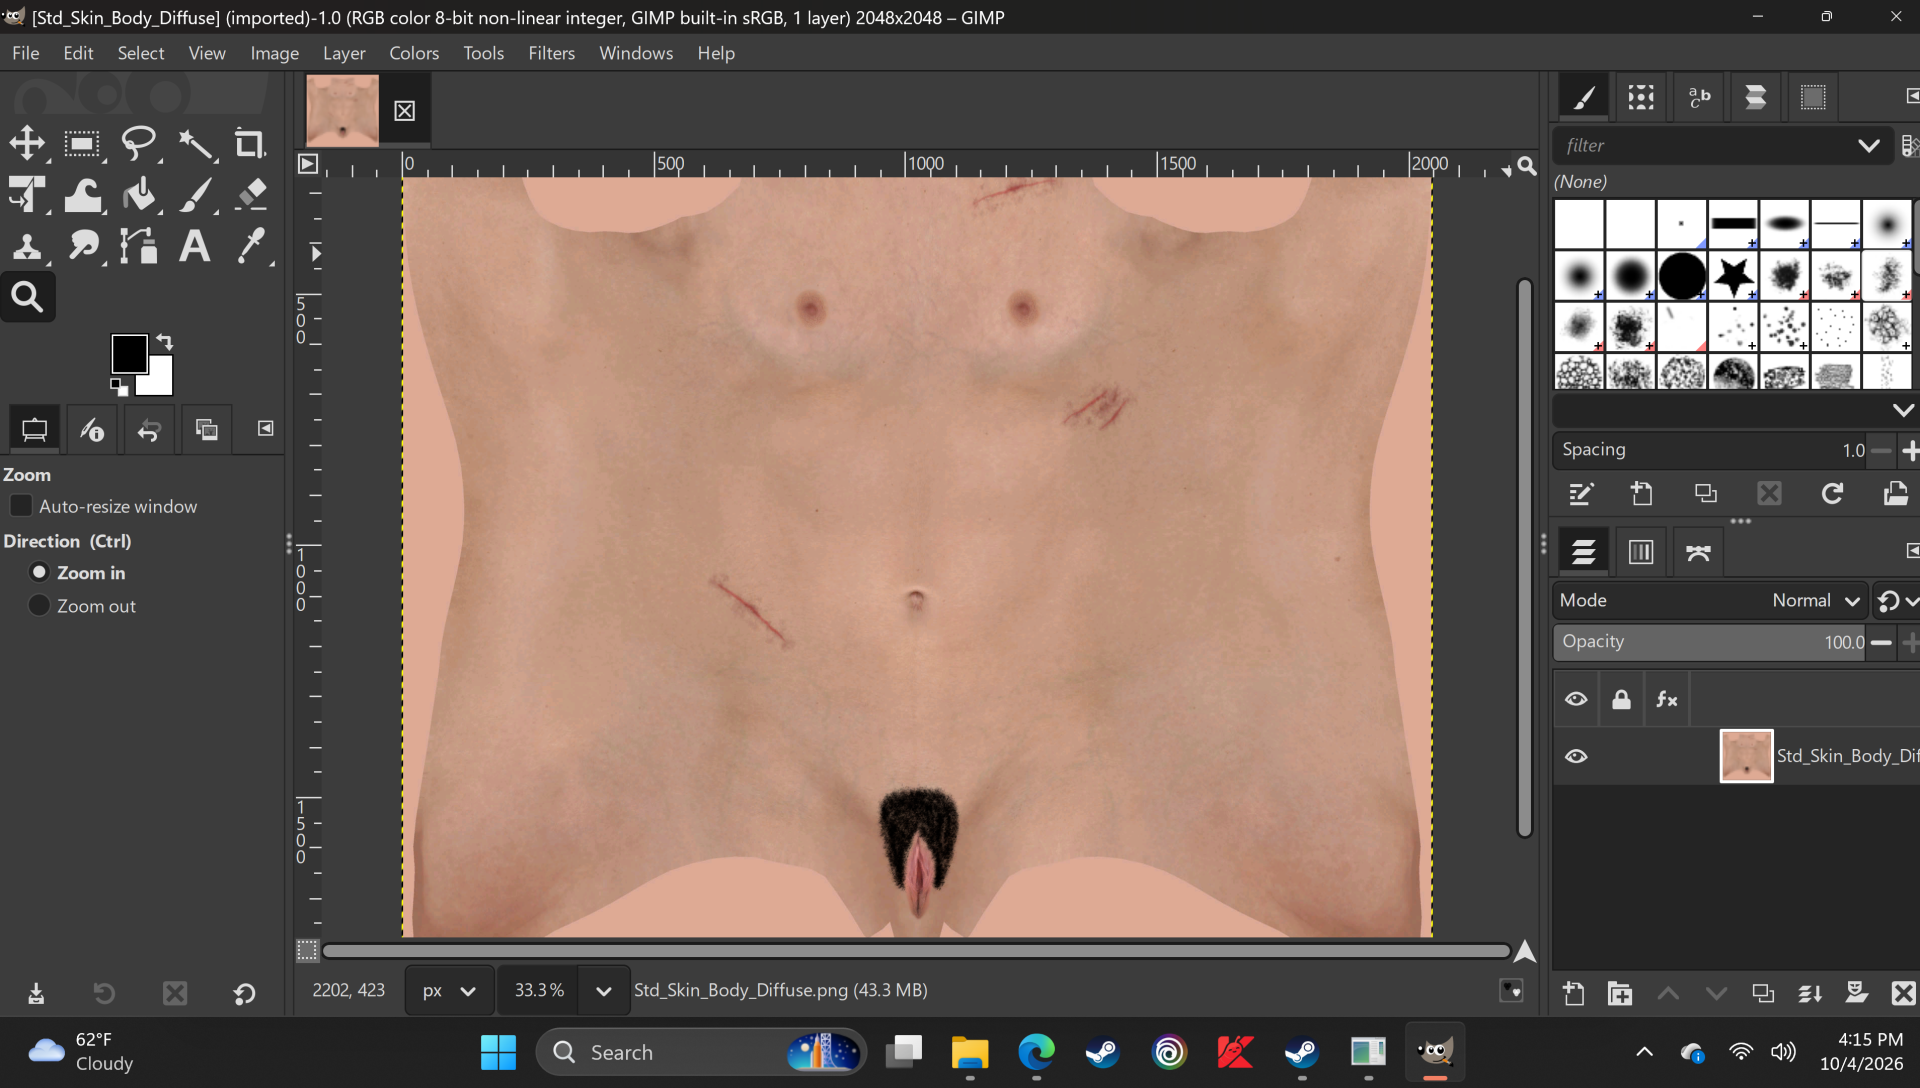Open the layer Mode dropdown
Screen dimensions: 1920x1088
(1710, 600)
